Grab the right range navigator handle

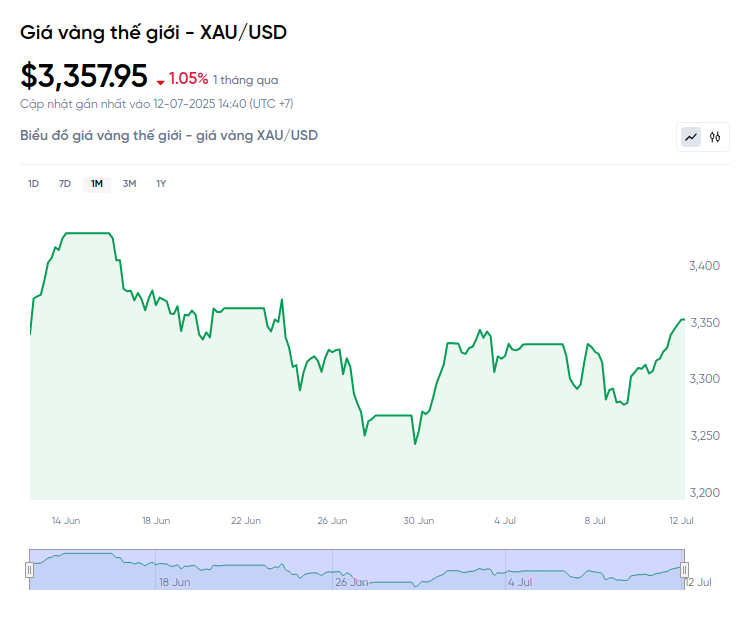point(685,570)
